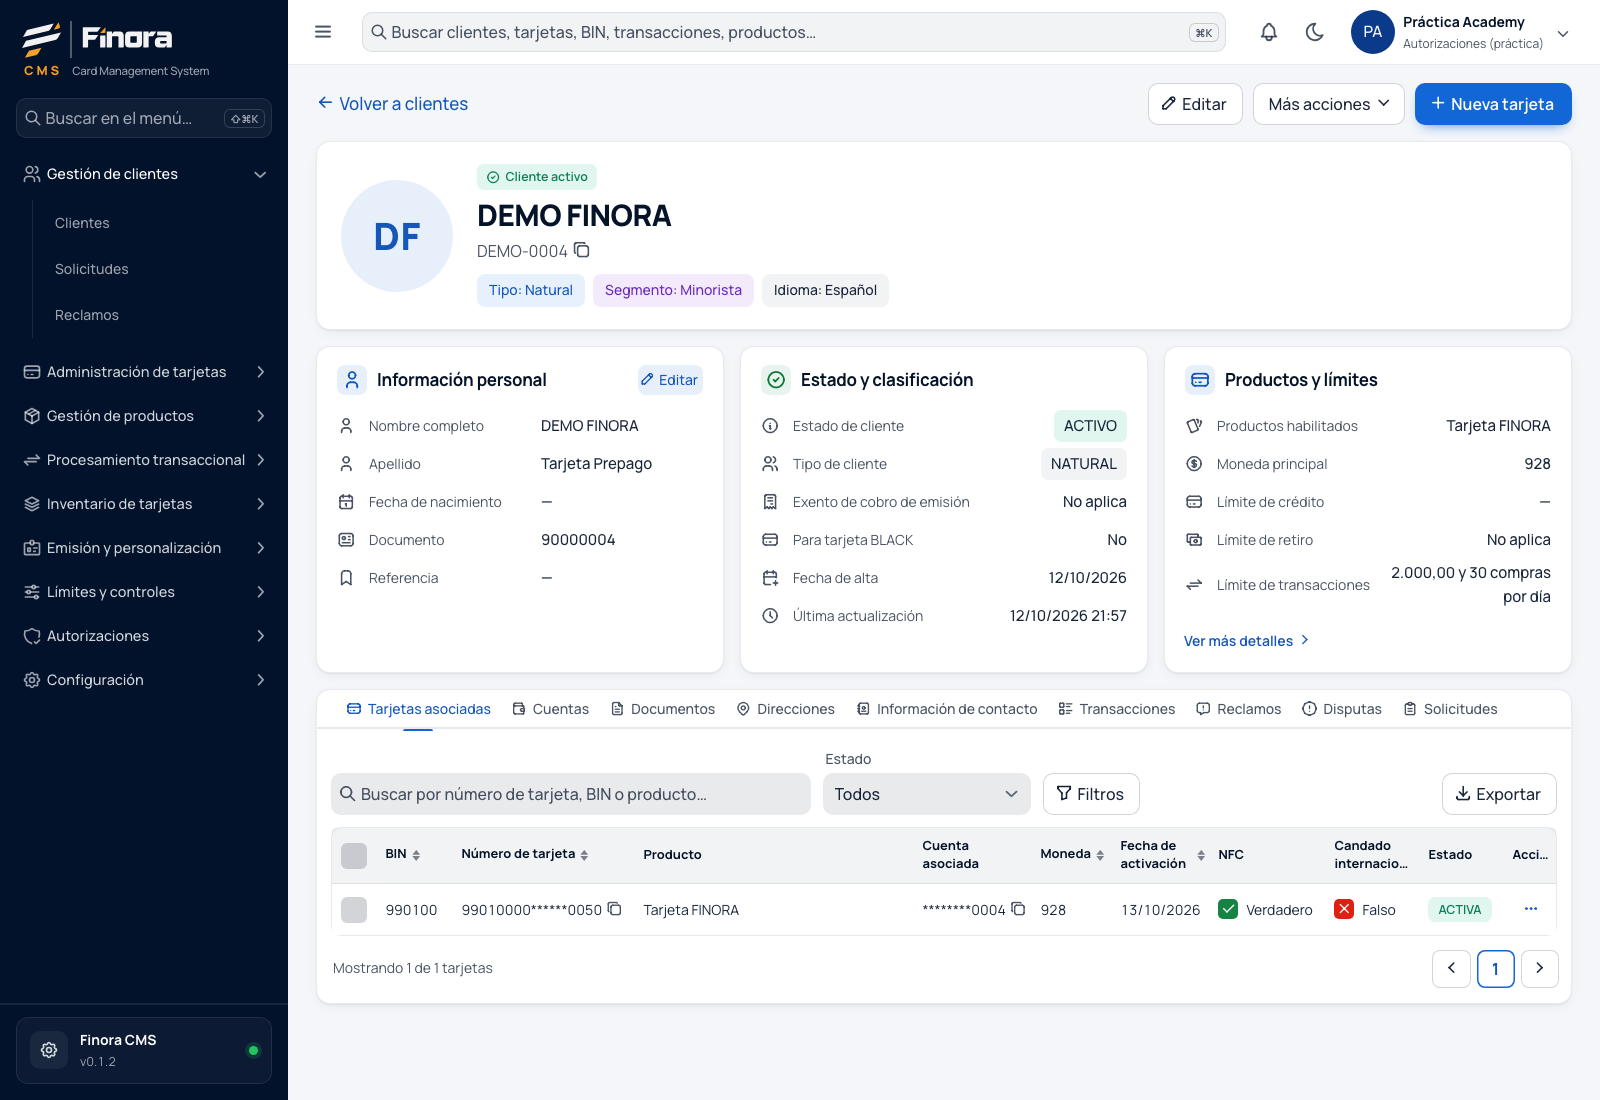The height and width of the screenshot is (1100, 1600).
Task: Click Editar in Información personal card
Action: (670, 380)
